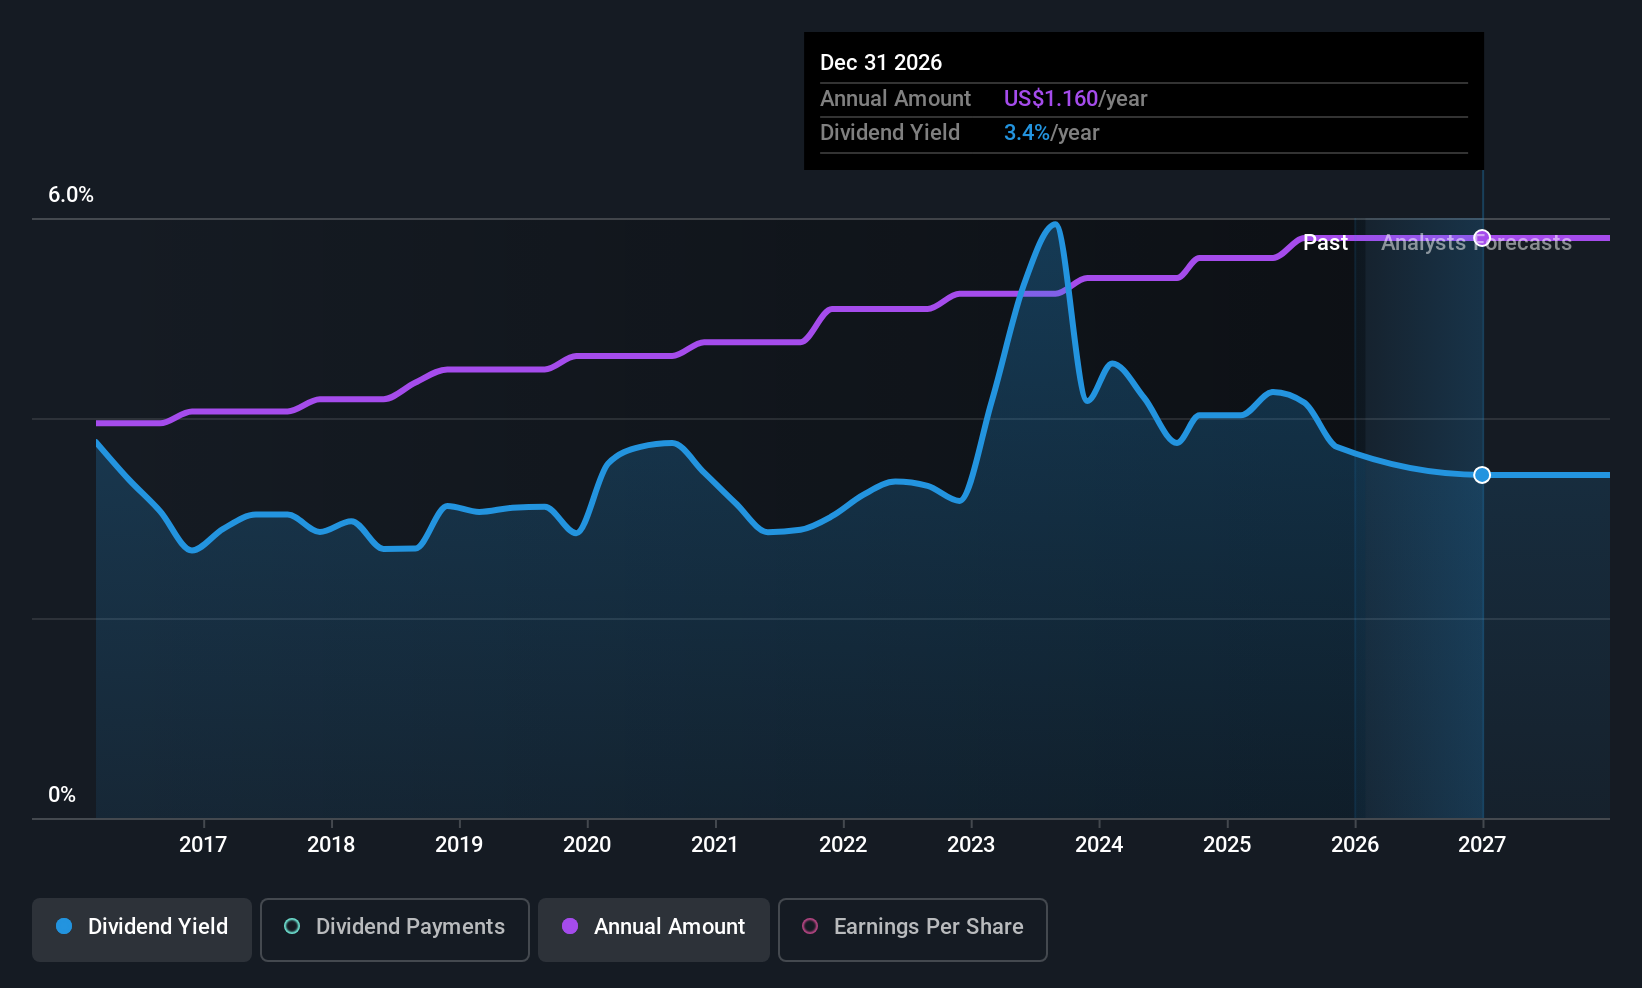Click the 2021 year label on the axis
Viewport: 1642px width, 988px height.
715,844
